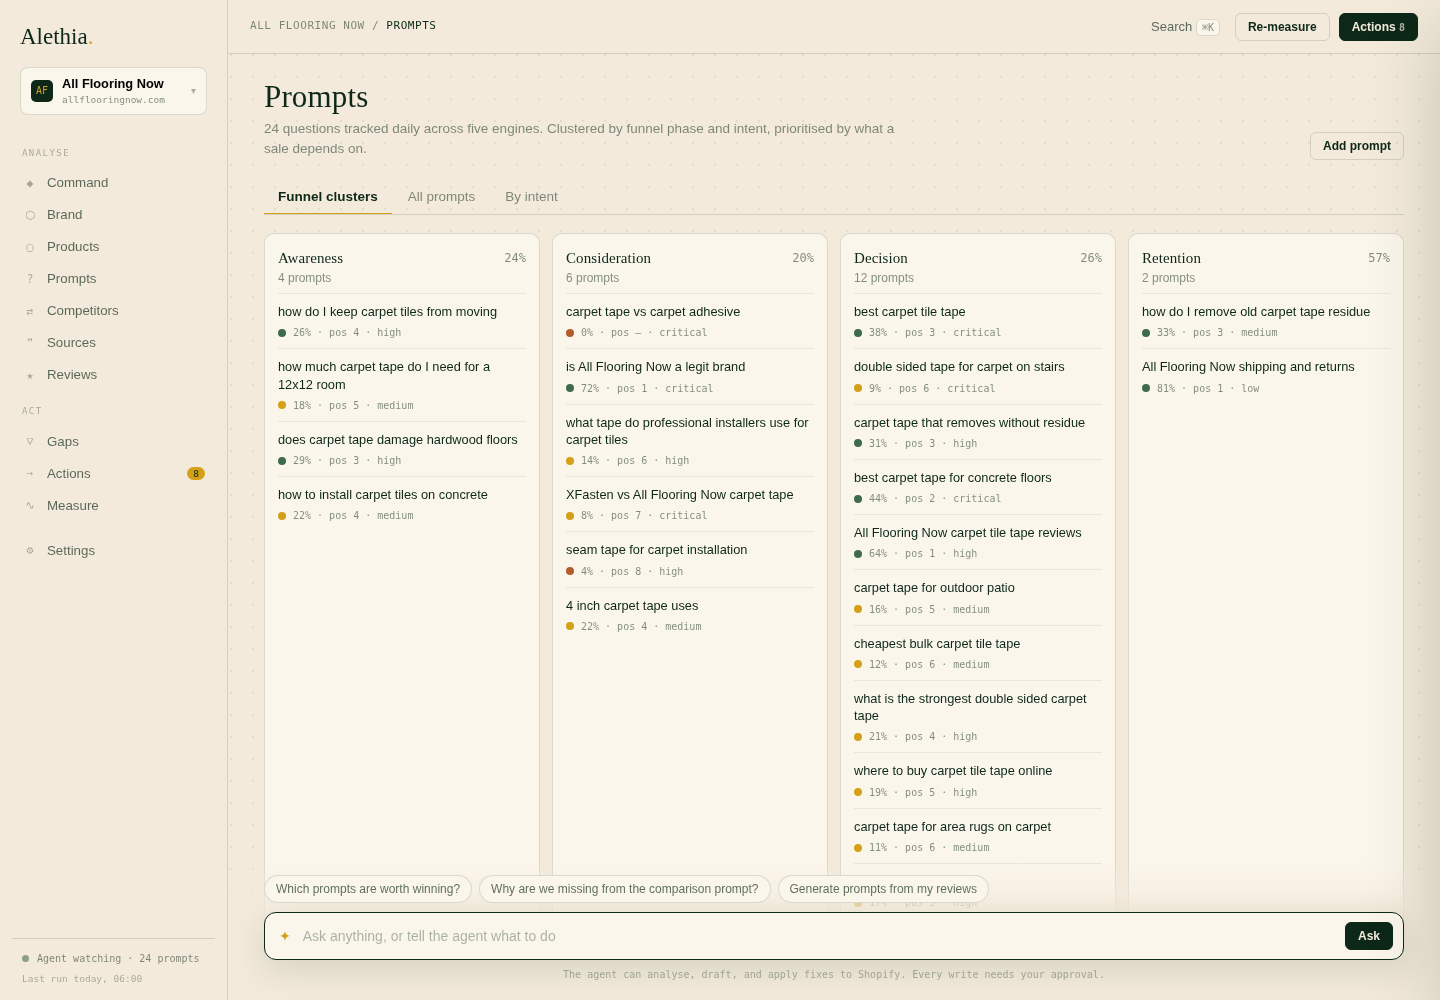
Task: Open the Actions 8 button in header
Action: 1378,27
